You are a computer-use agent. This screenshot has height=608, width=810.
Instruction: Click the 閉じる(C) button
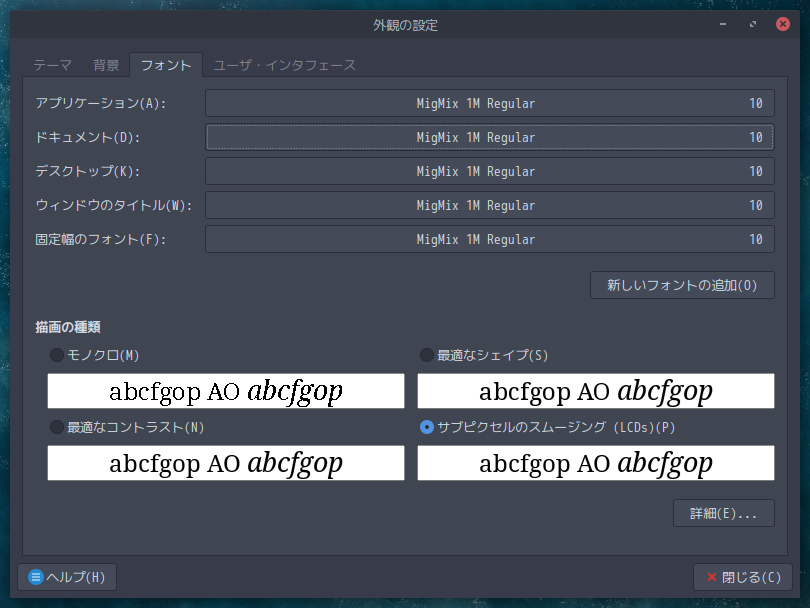(743, 577)
